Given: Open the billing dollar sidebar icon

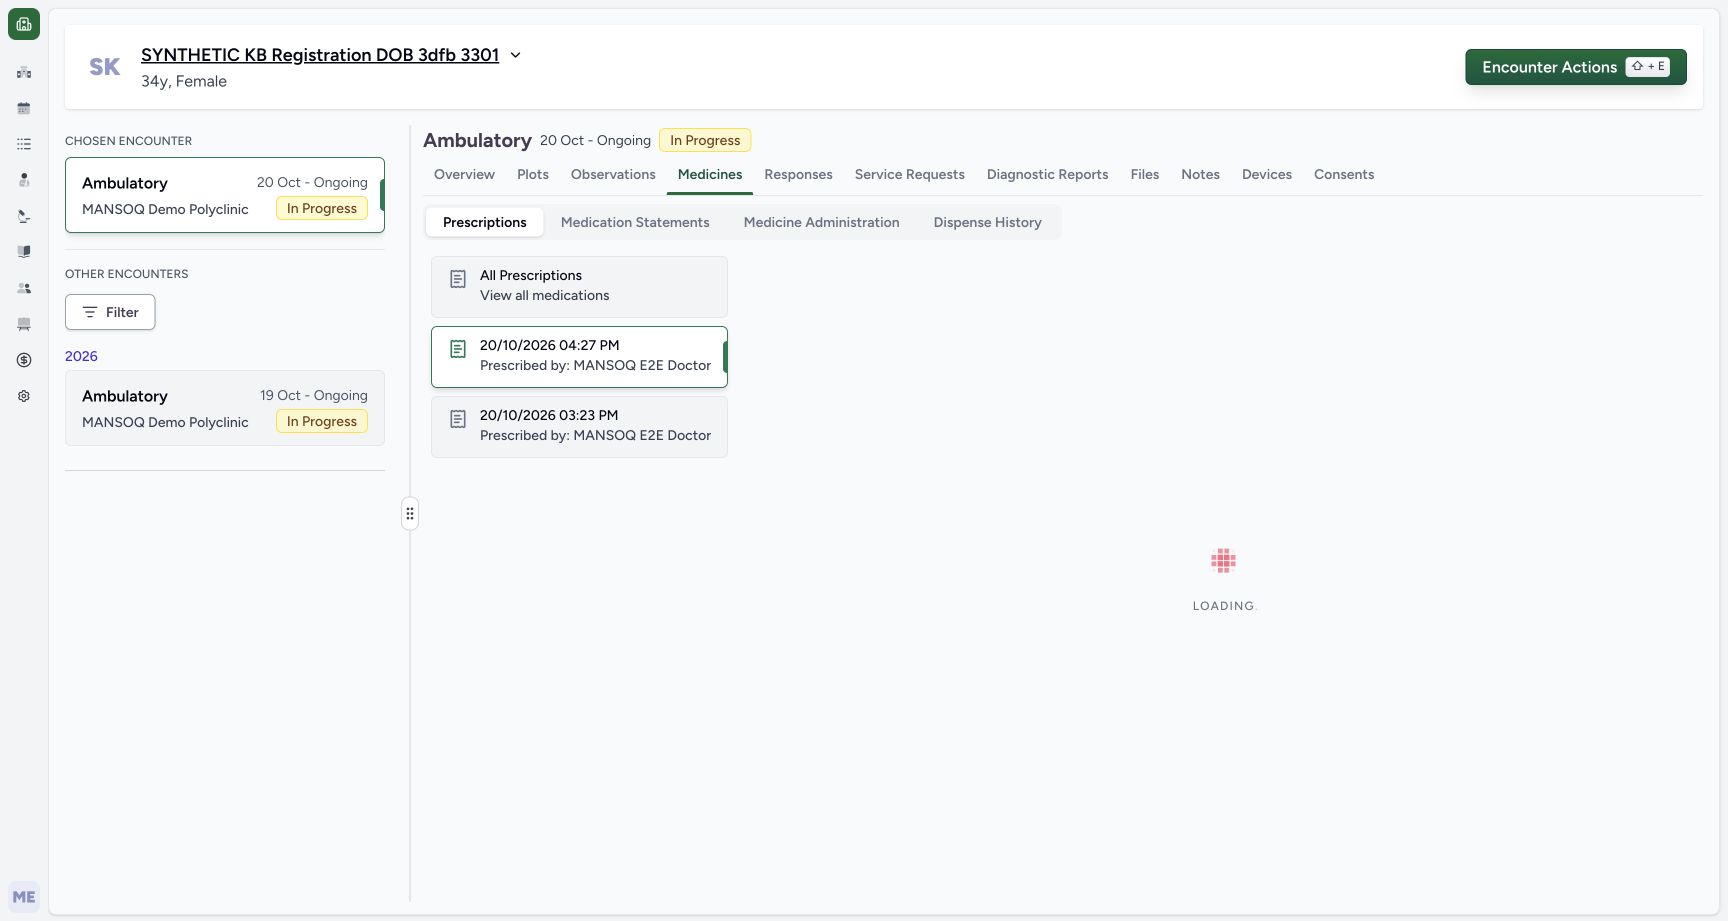Looking at the screenshot, I should pyautogui.click(x=24, y=360).
